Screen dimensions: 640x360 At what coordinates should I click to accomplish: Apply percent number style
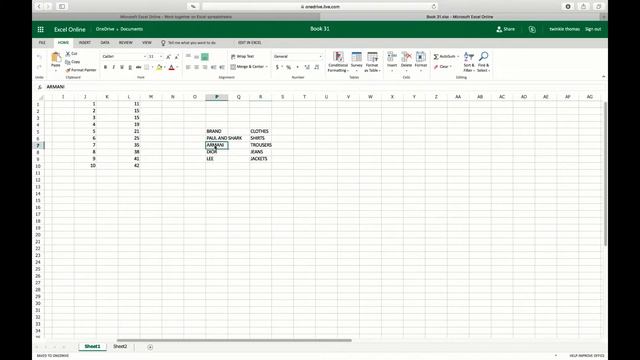(x=289, y=67)
